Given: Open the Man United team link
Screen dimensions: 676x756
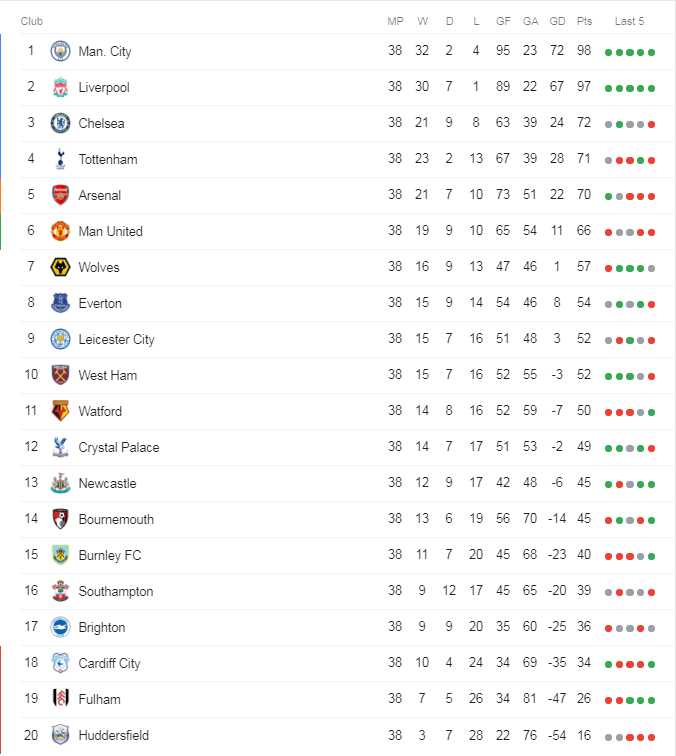Looking at the screenshot, I should 110,231.
